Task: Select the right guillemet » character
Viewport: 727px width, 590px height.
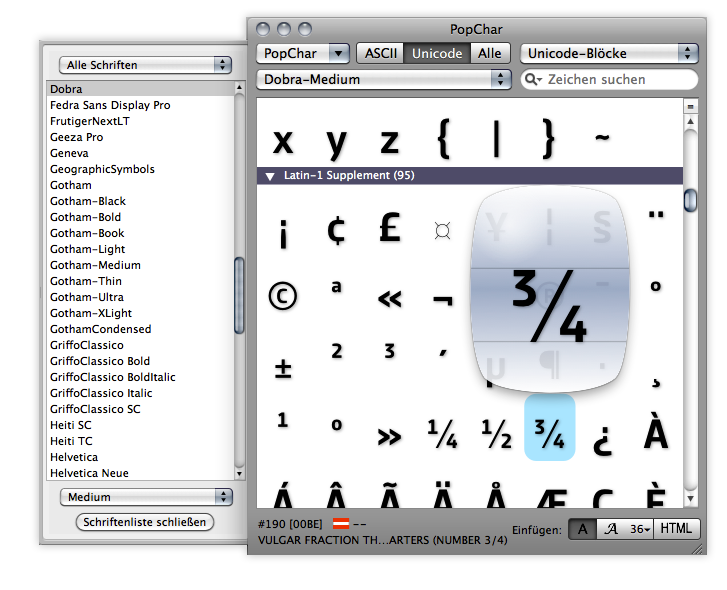Action: pos(389,437)
